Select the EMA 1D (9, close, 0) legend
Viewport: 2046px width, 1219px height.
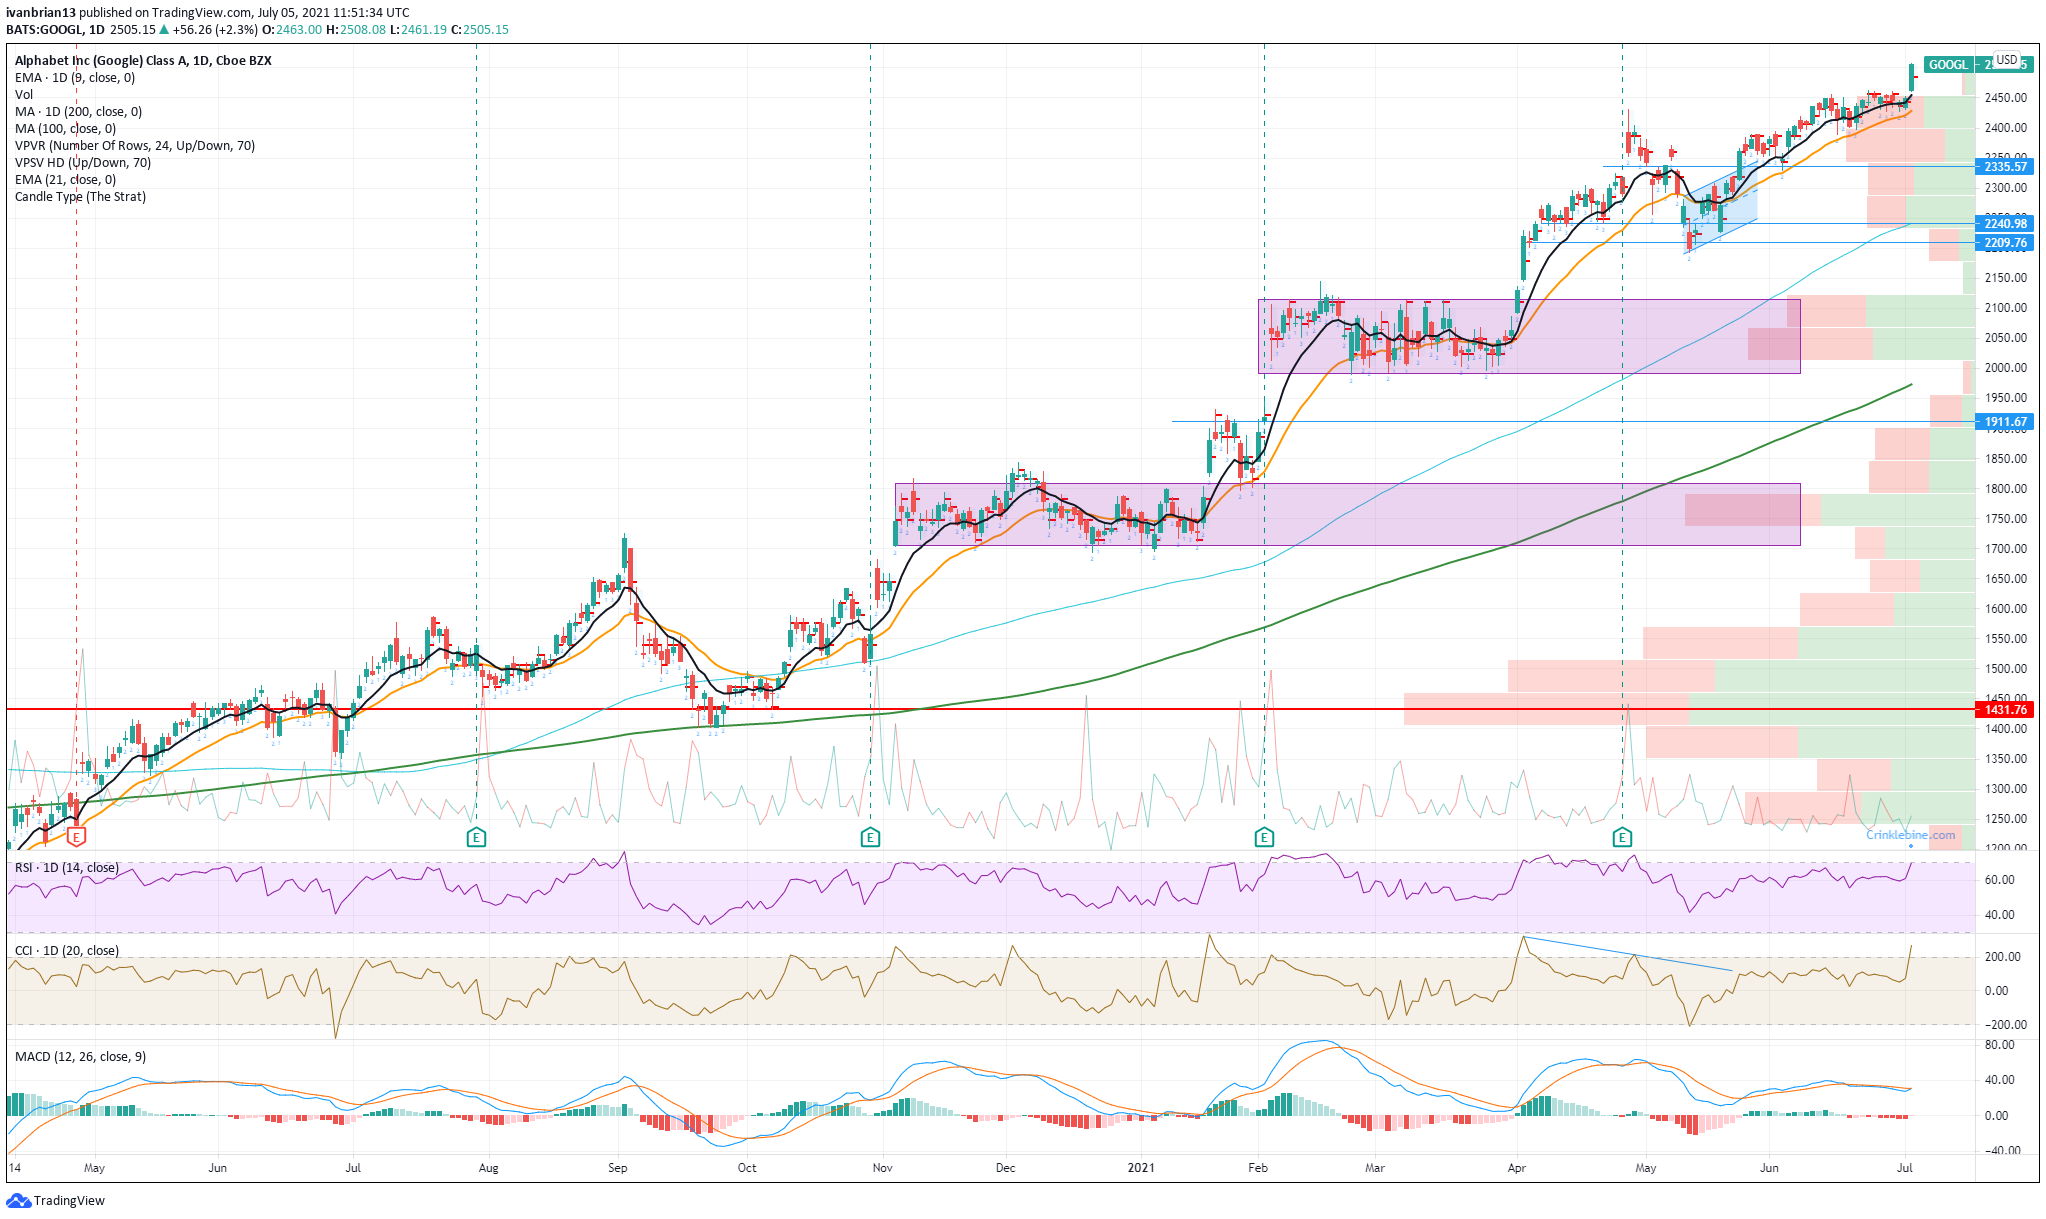(75, 77)
